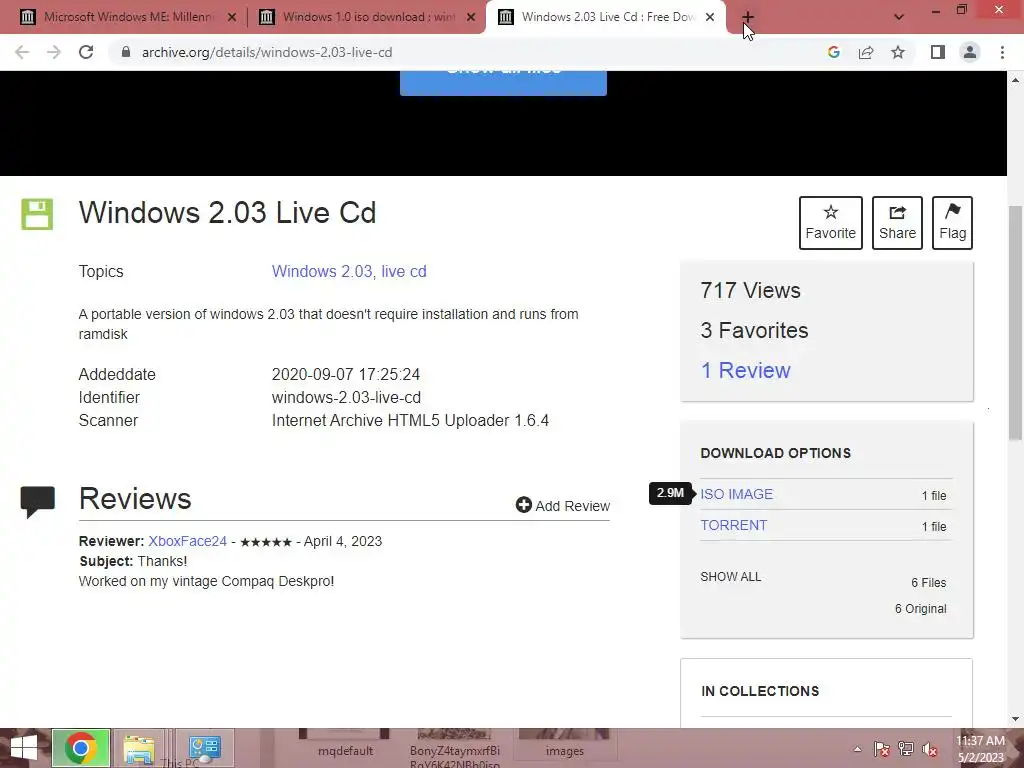
Task: Open the Windows 2.03 topic link
Action: 323,272
